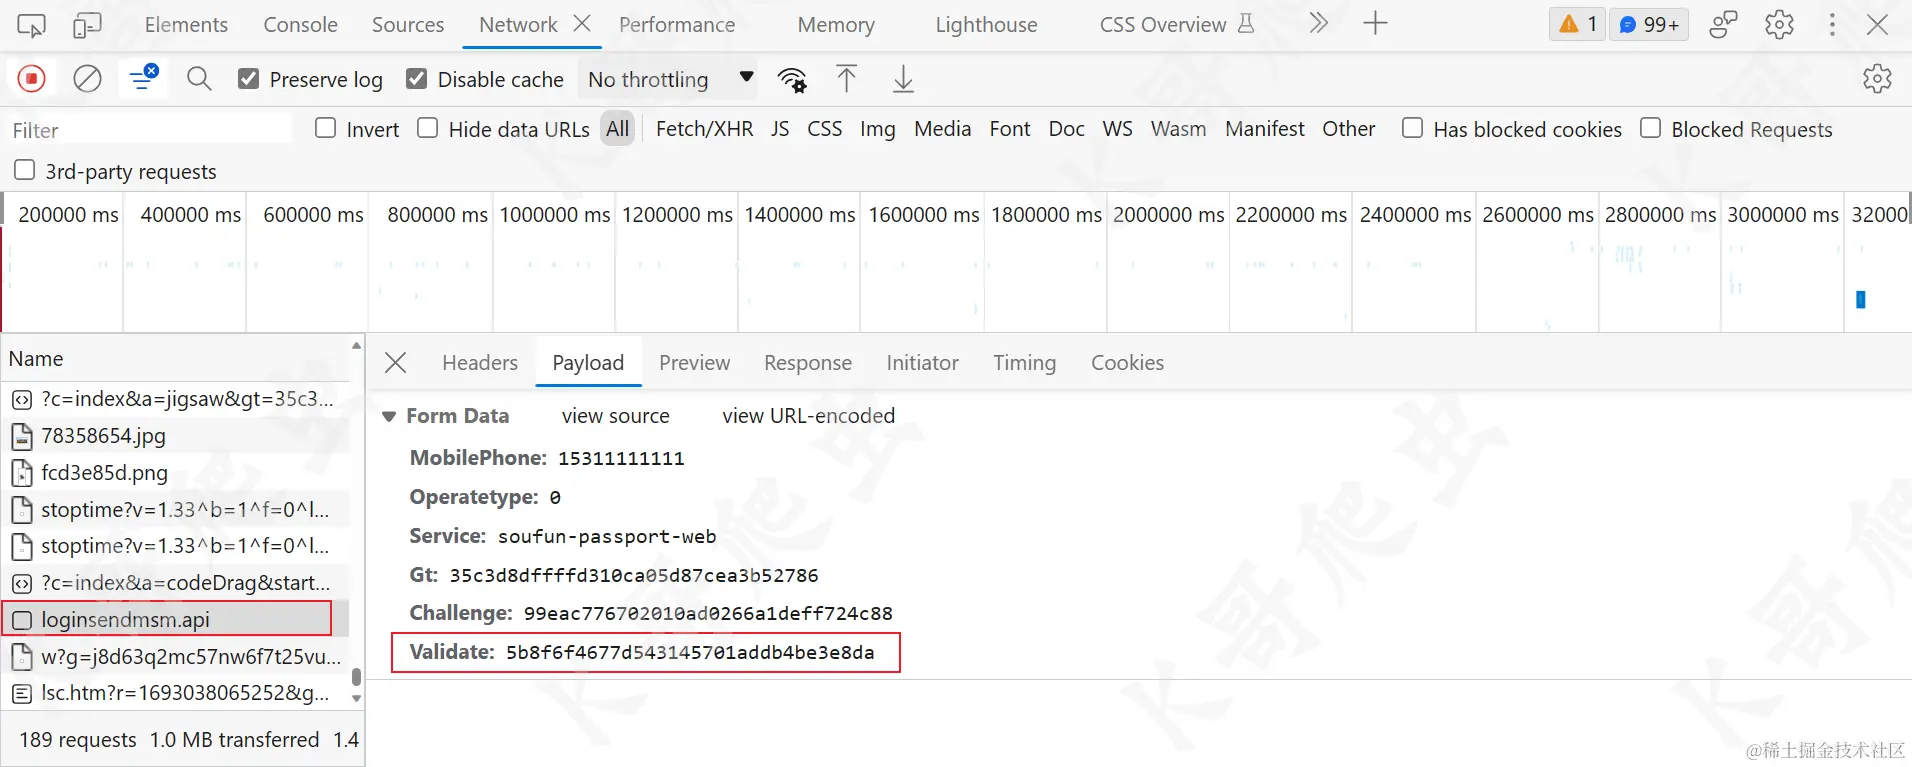This screenshot has width=1912, height=767.
Task: Click the lsc.htm document icon
Action: pos(22,693)
